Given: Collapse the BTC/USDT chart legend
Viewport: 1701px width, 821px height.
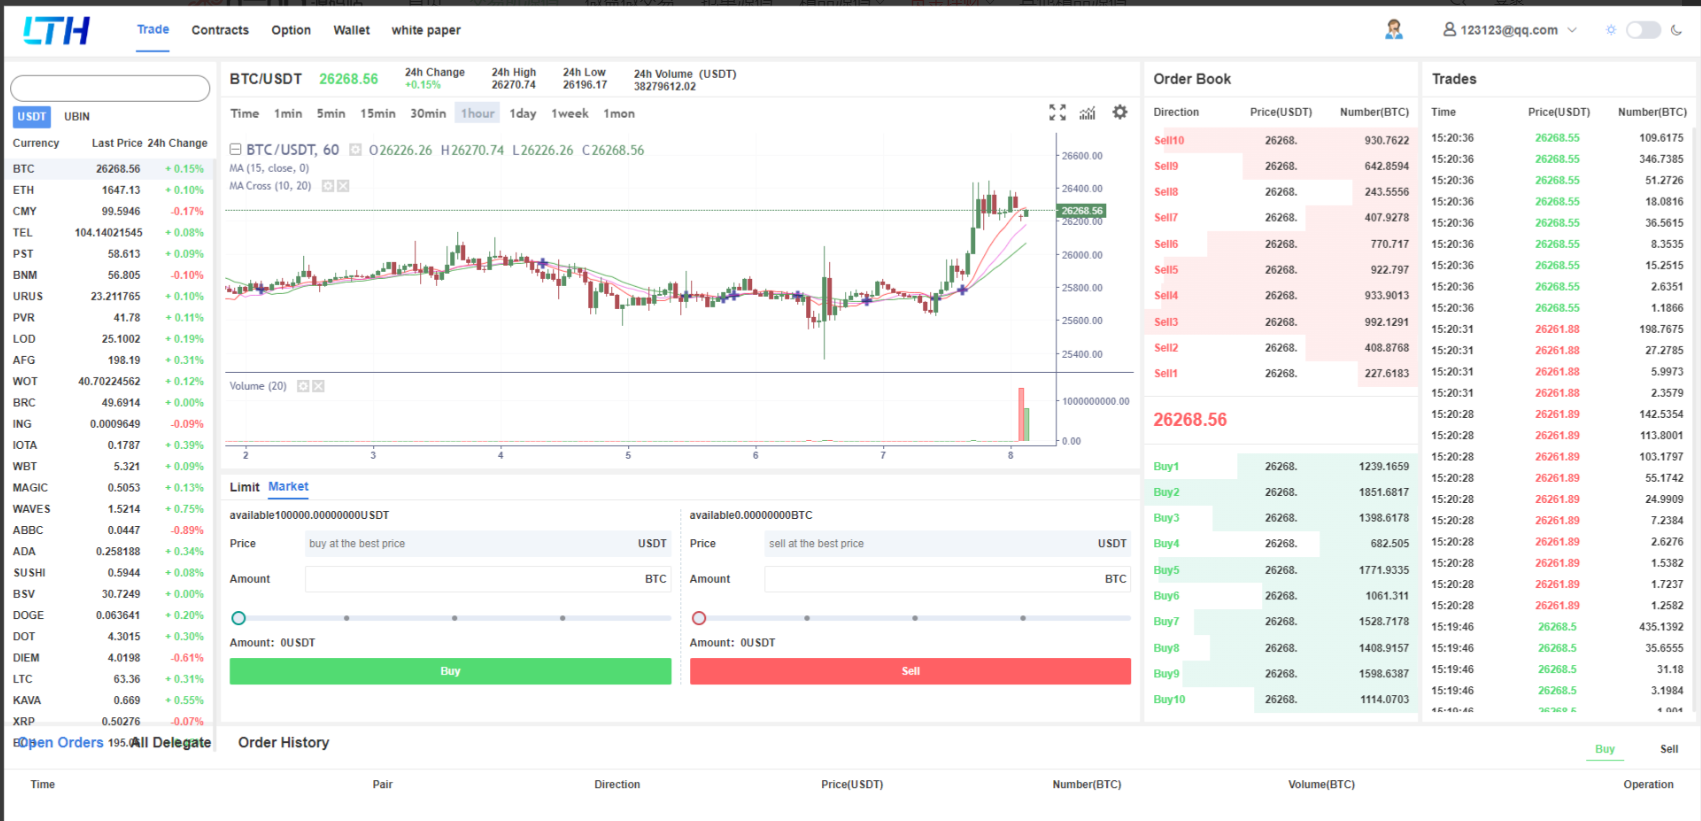Looking at the screenshot, I should tap(236, 150).
